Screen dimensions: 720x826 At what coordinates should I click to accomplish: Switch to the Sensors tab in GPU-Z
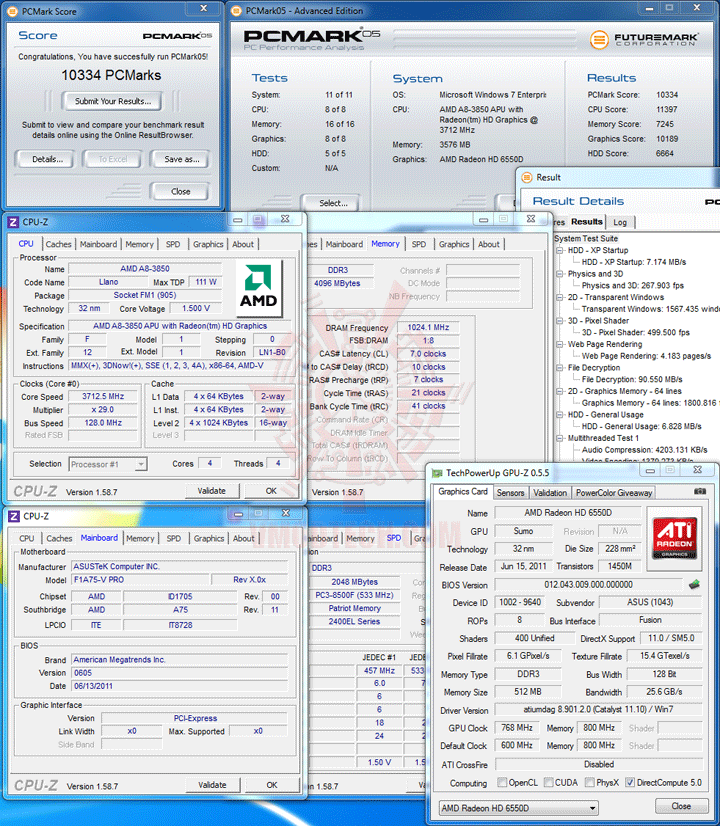click(x=510, y=493)
